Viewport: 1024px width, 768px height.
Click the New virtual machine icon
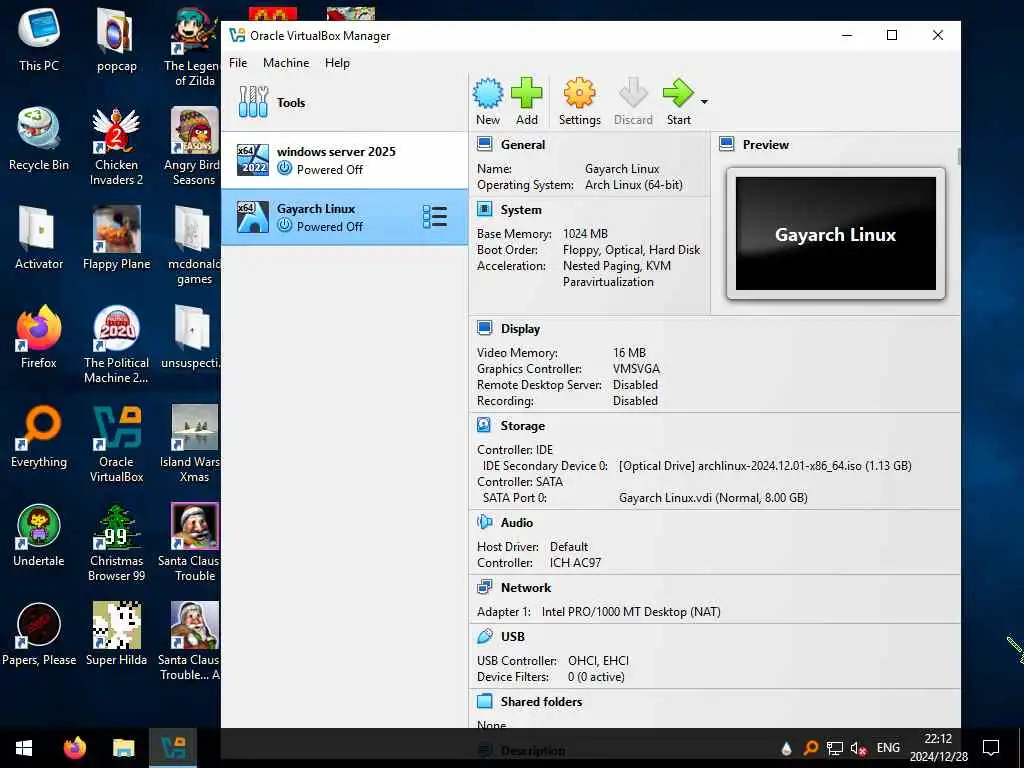[x=488, y=93]
